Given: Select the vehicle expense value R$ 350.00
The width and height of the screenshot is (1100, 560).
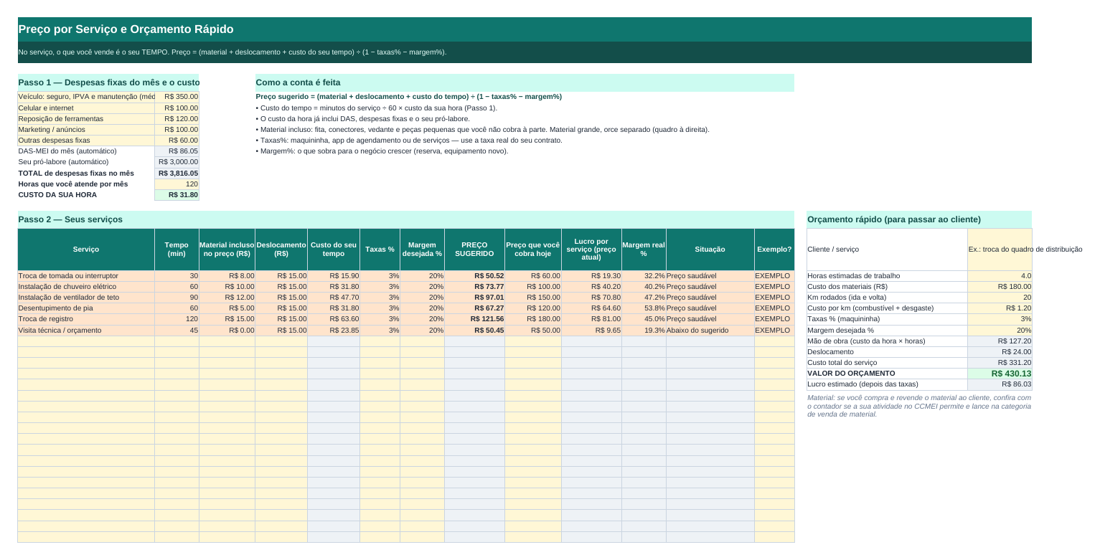Looking at the screenshot, I should click(x=177, y=97).
